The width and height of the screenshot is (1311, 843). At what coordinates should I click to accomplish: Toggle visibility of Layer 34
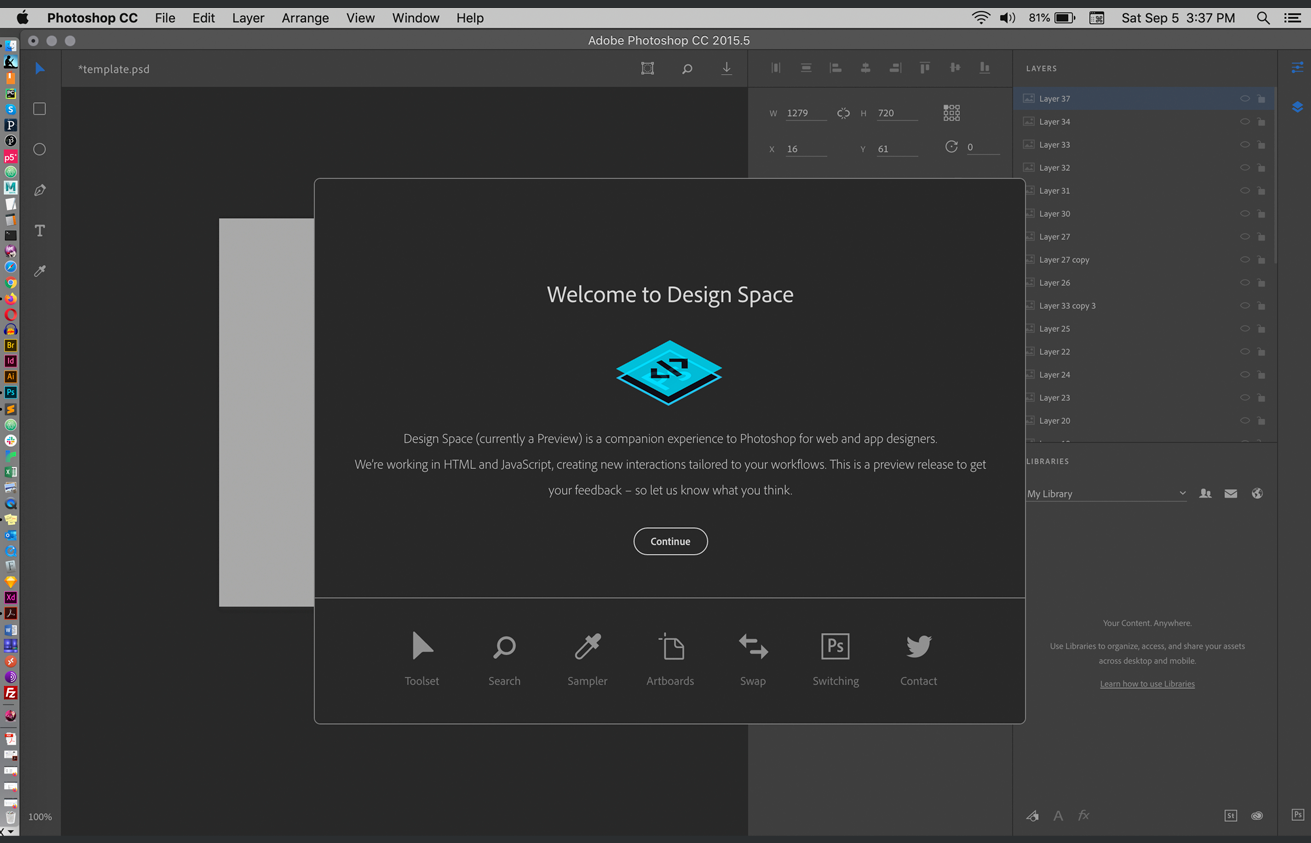tap(1245, 122)
